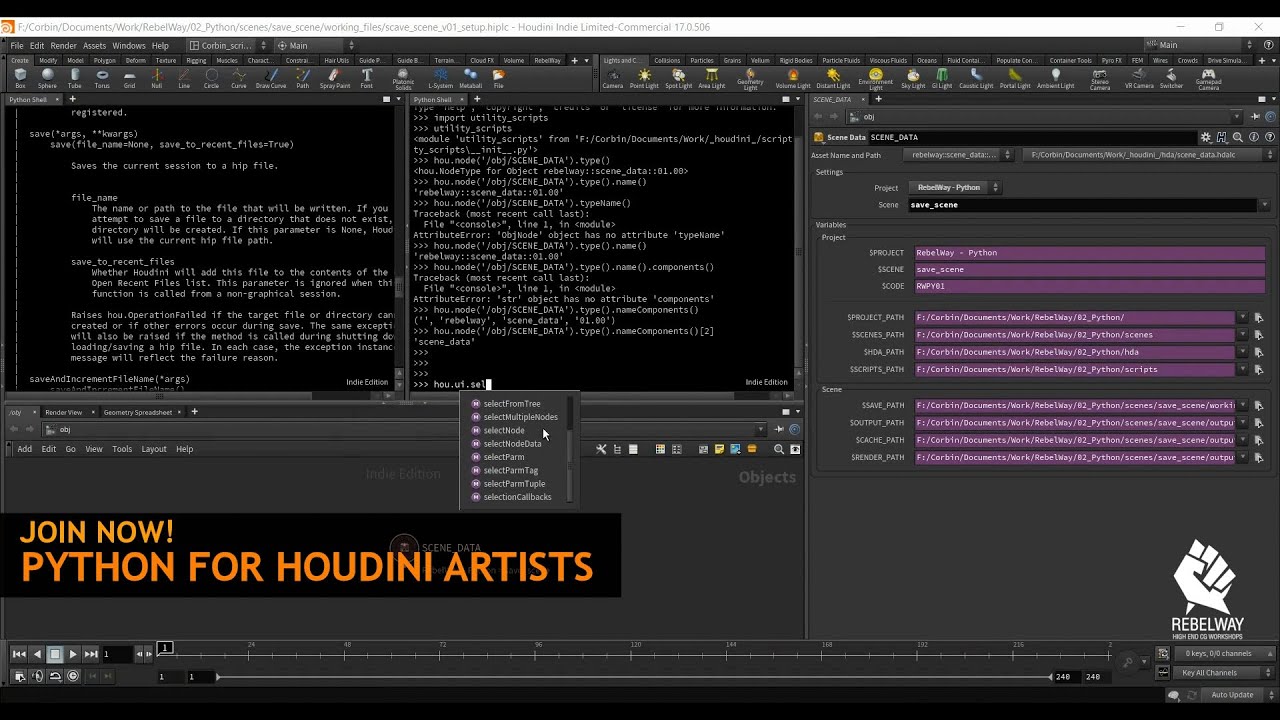Click the Play forward button

tap(73, 654)
